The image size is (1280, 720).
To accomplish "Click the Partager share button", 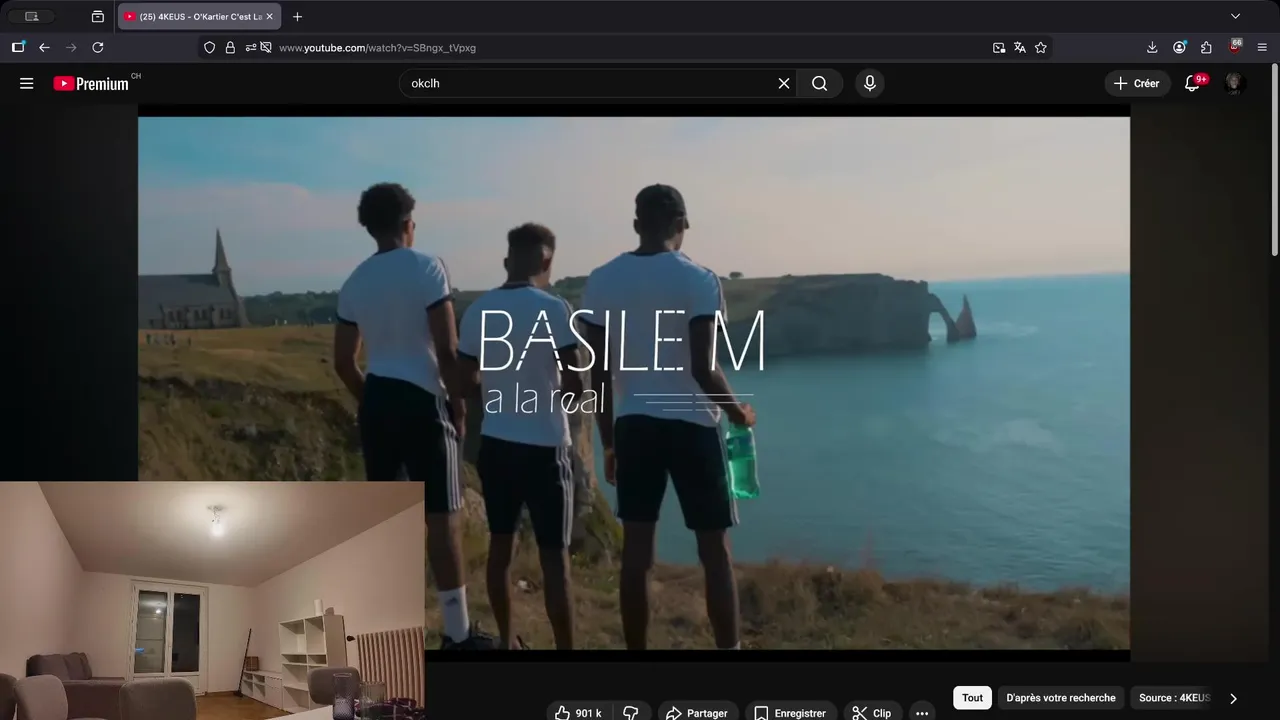I will coord(697,713).
